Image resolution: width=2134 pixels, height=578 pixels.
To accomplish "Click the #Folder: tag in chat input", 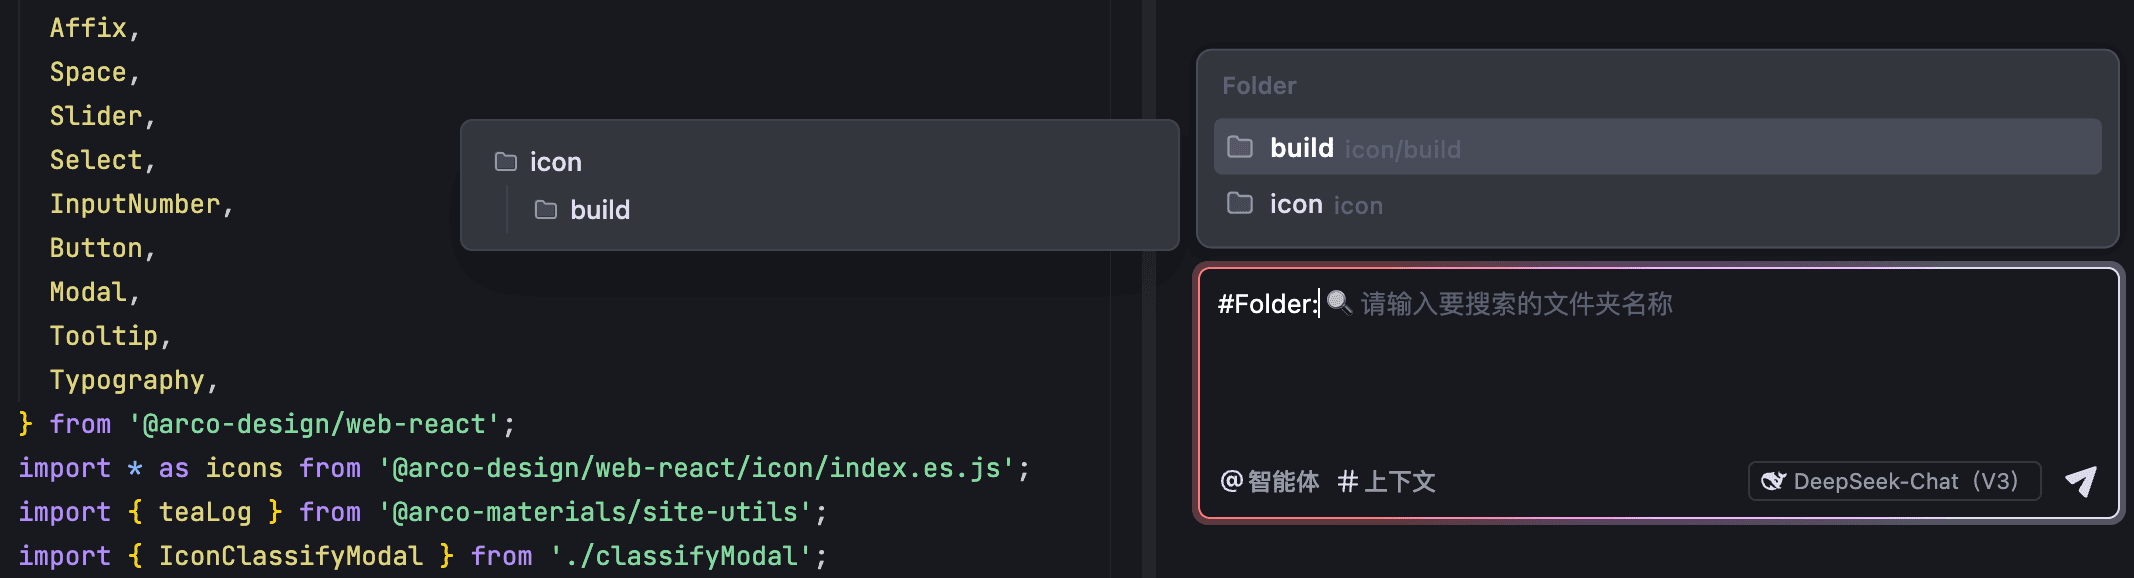I will [x=1268, y=303].
